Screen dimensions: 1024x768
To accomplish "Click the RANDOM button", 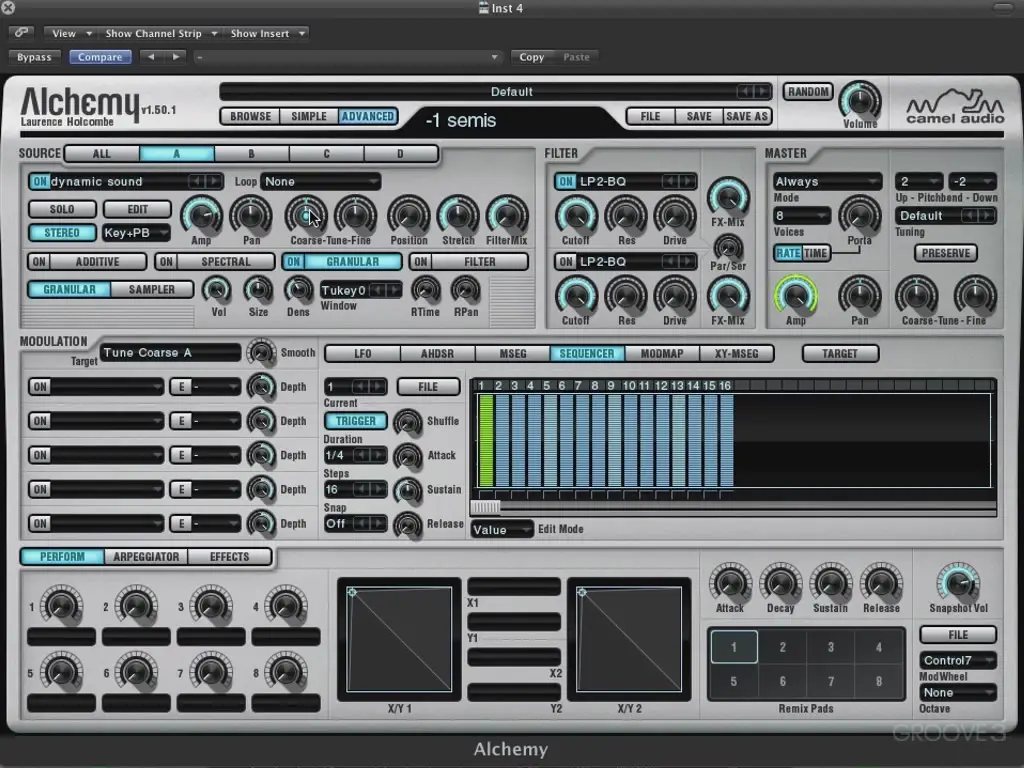I will [808, 91].
